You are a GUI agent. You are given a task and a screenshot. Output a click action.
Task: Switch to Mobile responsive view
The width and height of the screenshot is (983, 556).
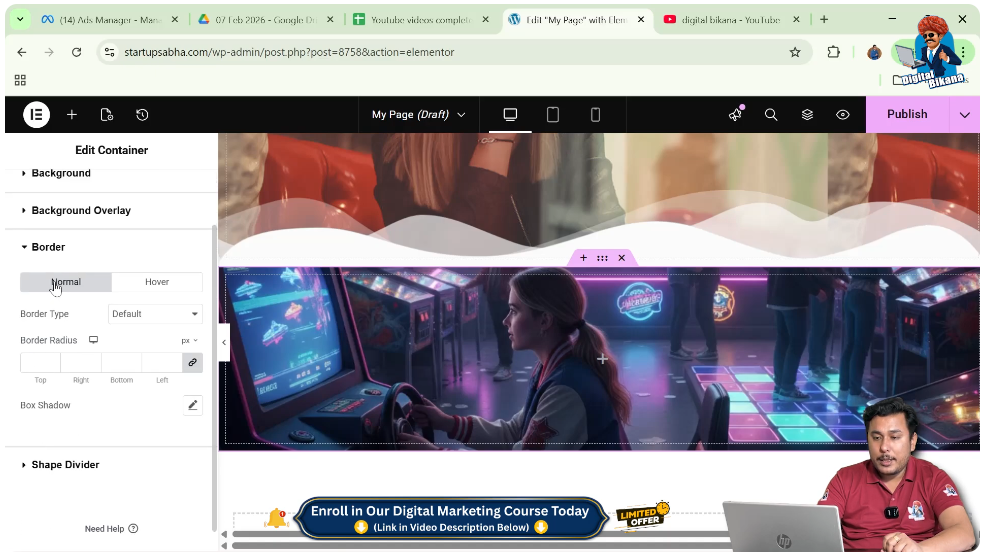tap(595, 115)
